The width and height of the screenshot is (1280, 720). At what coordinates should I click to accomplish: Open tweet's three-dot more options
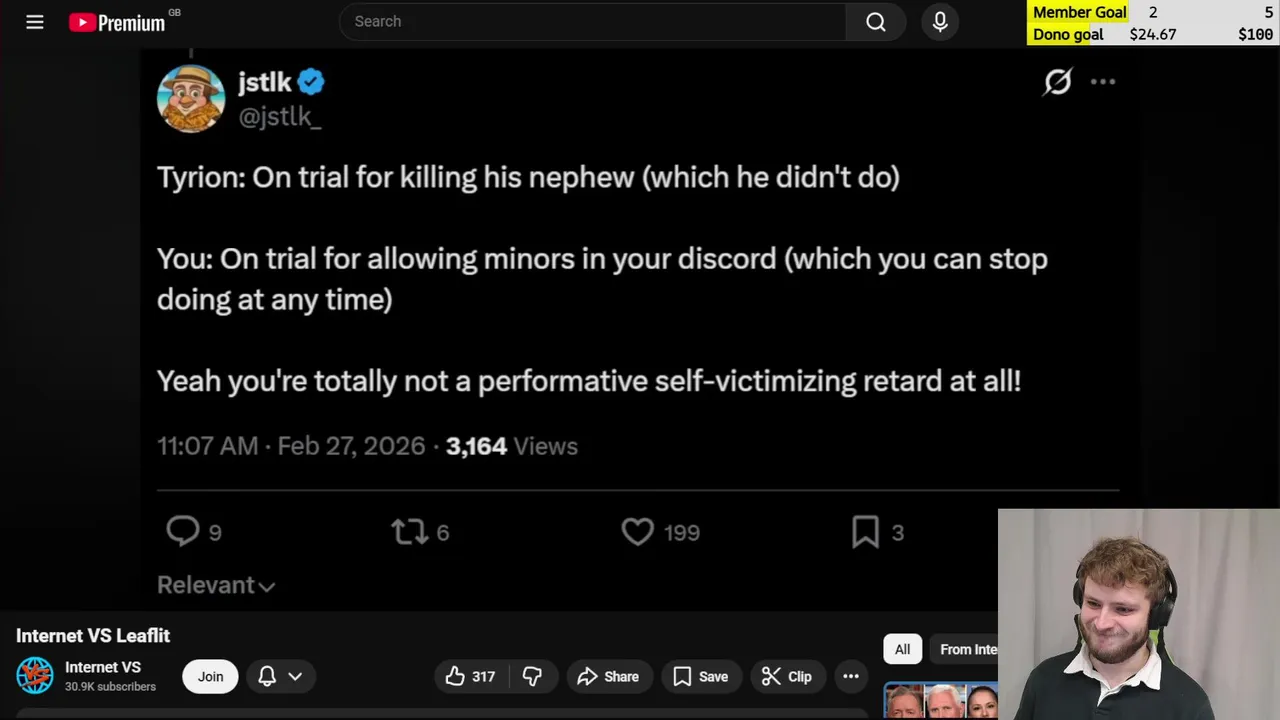click(1102, 82)
